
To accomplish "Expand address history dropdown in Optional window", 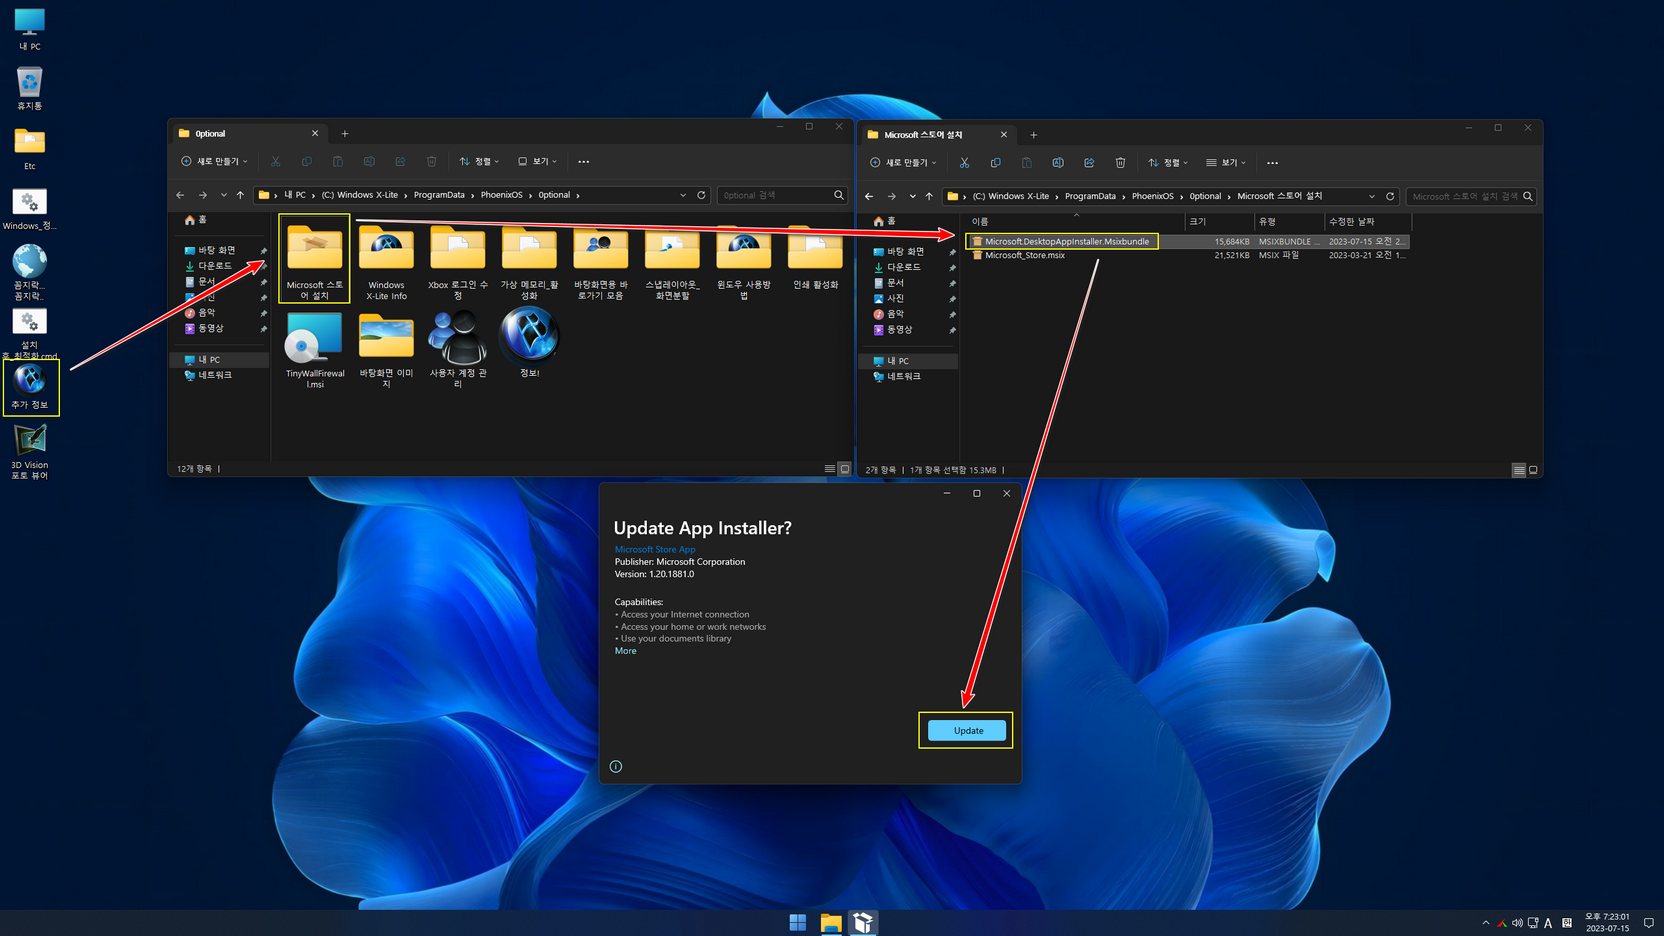I will (683, 195).
